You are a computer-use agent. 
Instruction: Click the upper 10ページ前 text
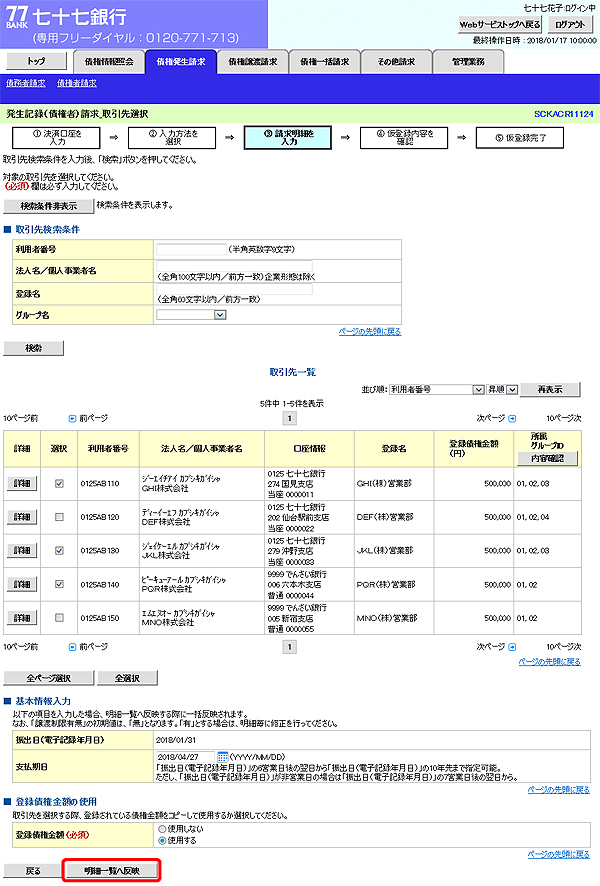coord(20,419)
